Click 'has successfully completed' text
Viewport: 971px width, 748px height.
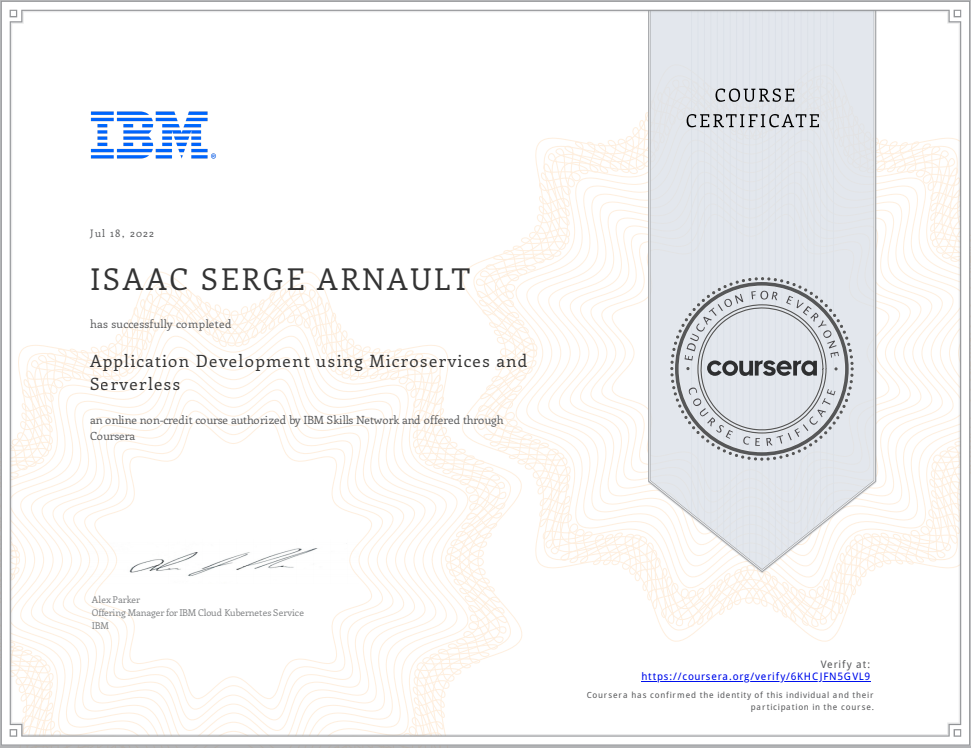160,324
